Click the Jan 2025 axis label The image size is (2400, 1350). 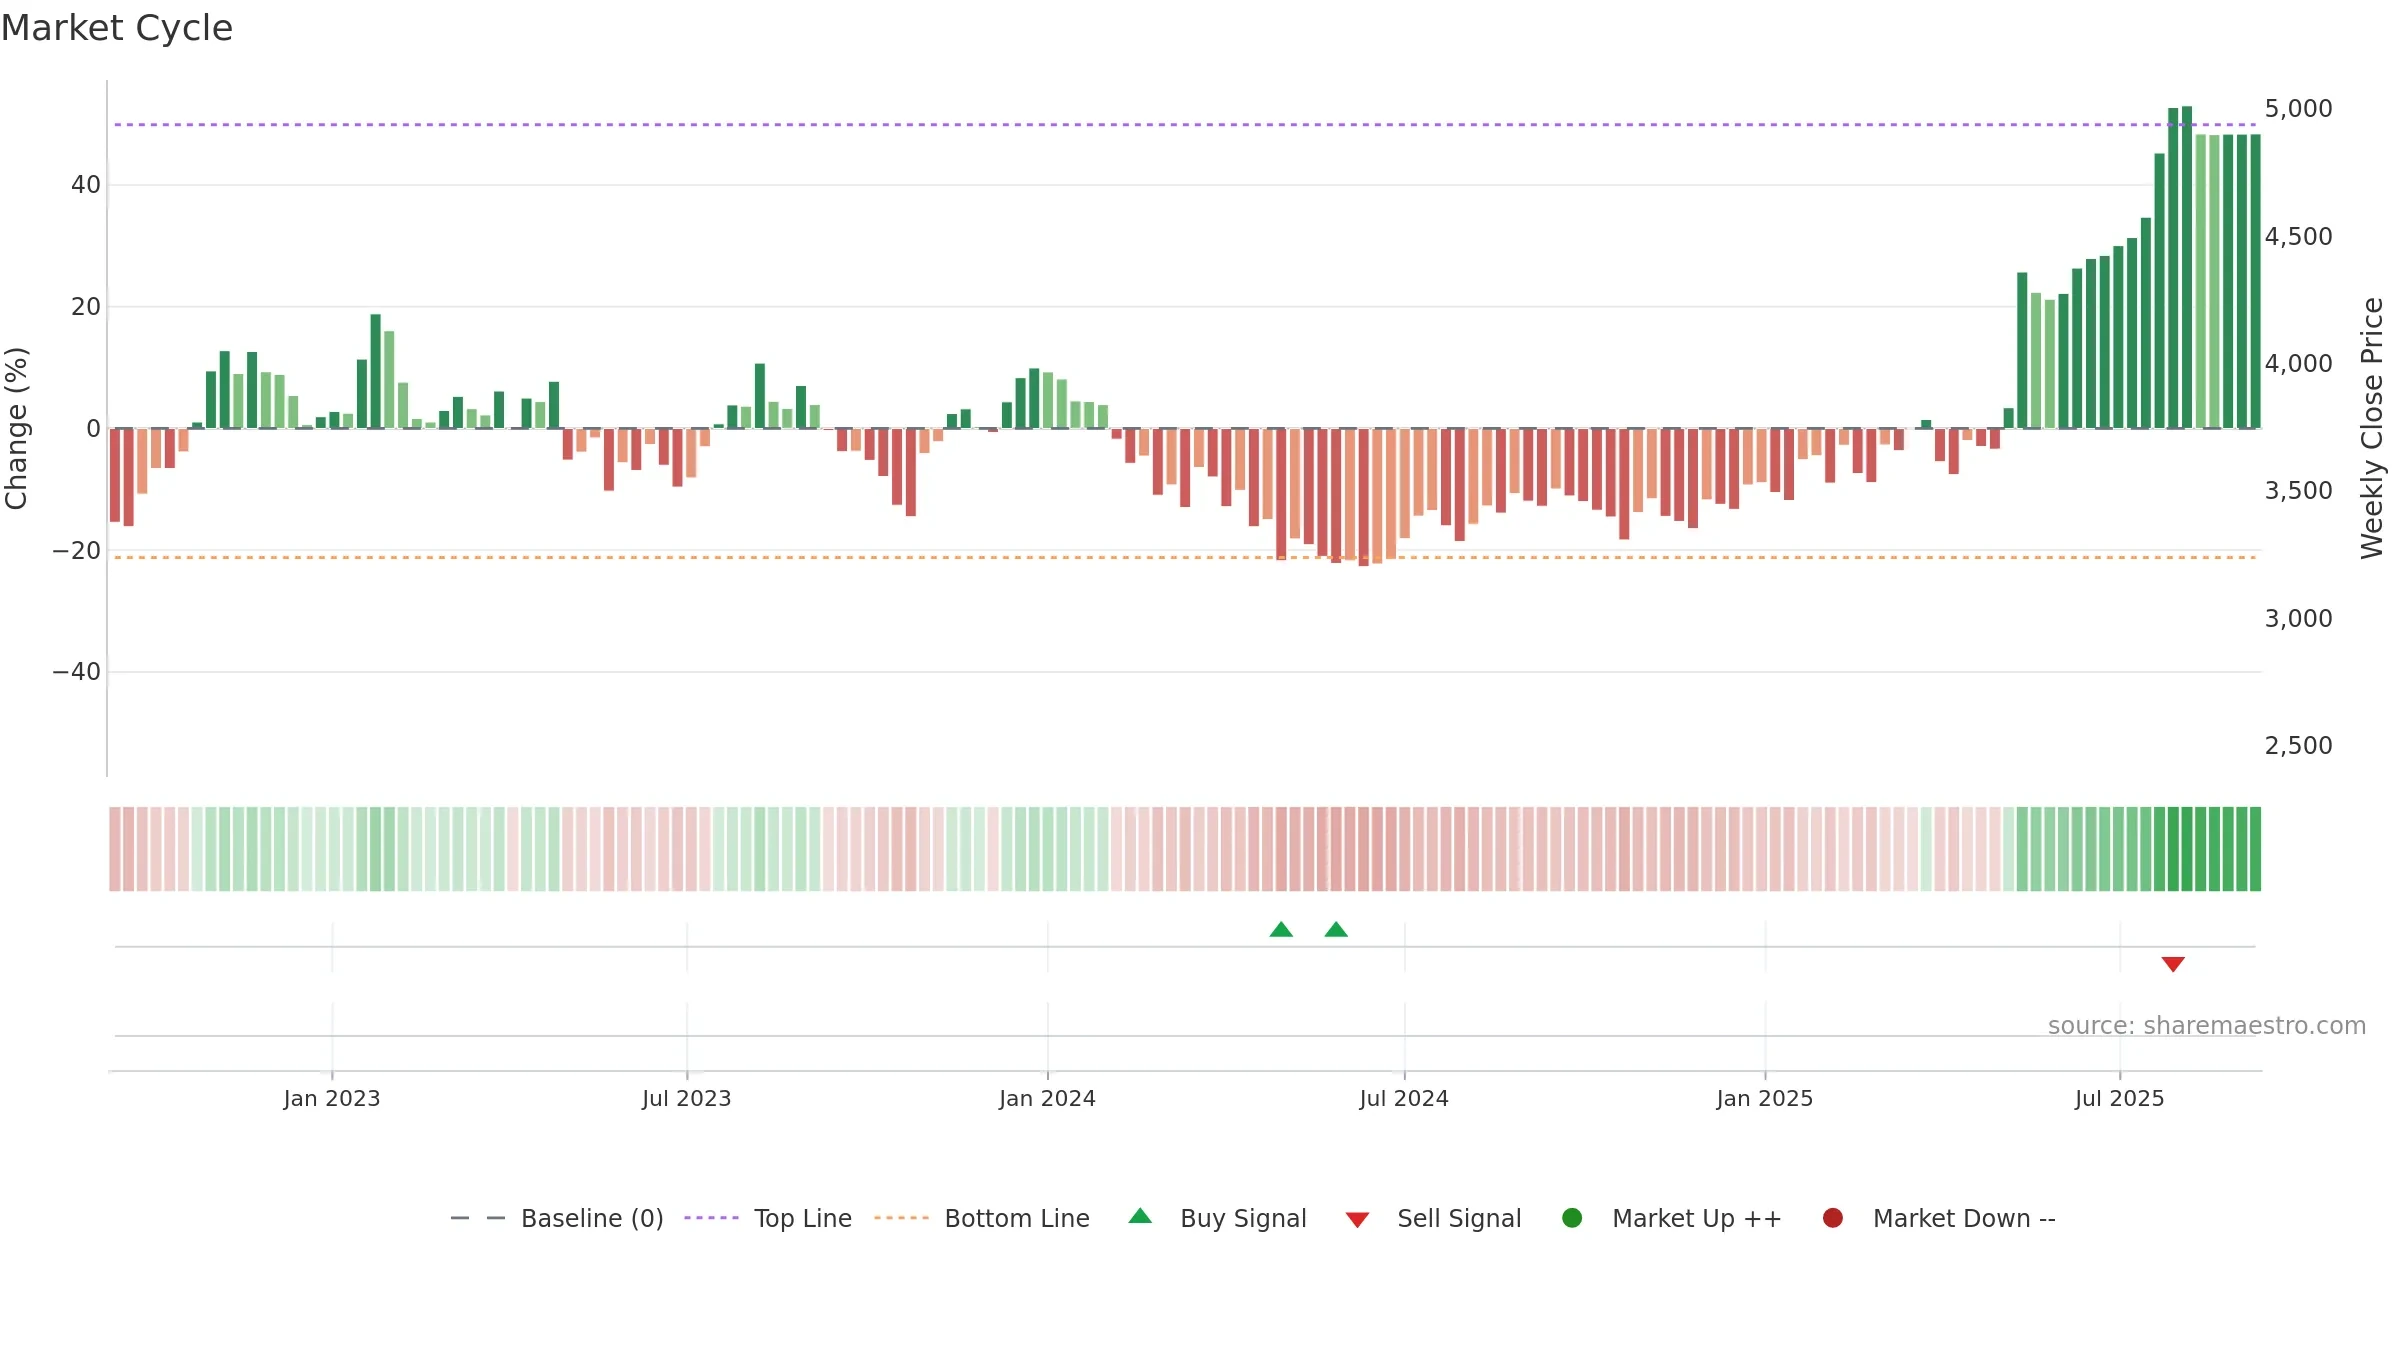(1765, 1098)
